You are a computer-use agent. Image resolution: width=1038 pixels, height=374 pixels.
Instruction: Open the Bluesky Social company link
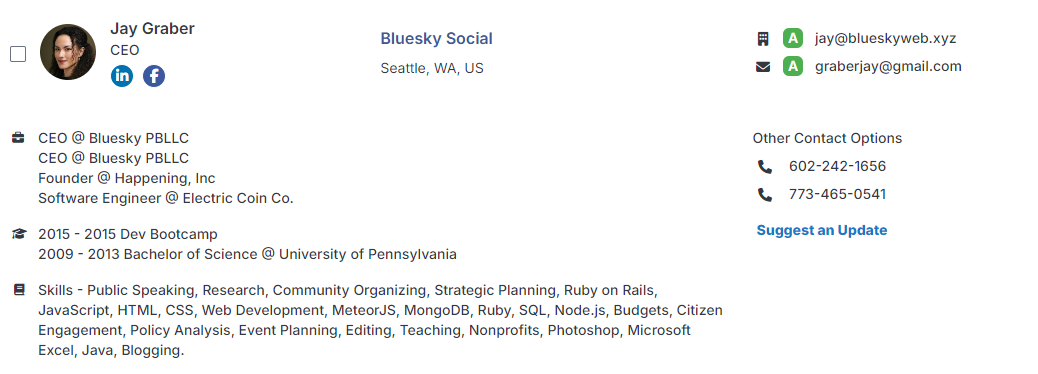tap(436, 38)
